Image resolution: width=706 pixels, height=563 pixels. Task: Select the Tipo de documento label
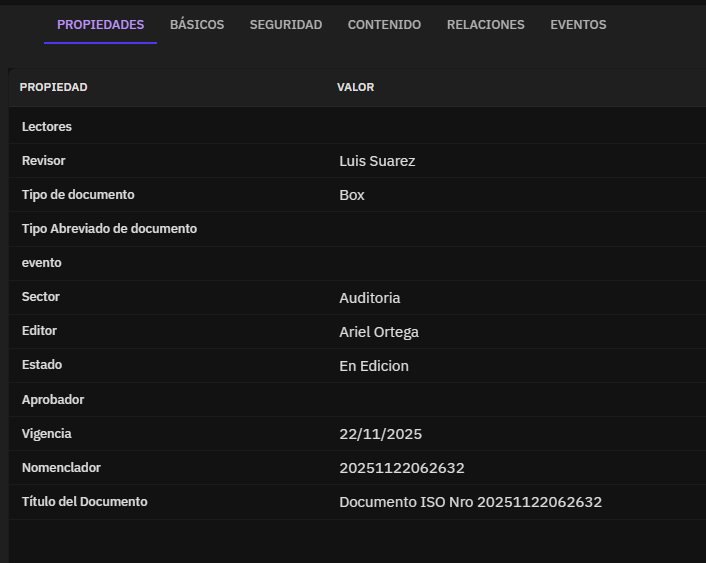tap(78, 195)
